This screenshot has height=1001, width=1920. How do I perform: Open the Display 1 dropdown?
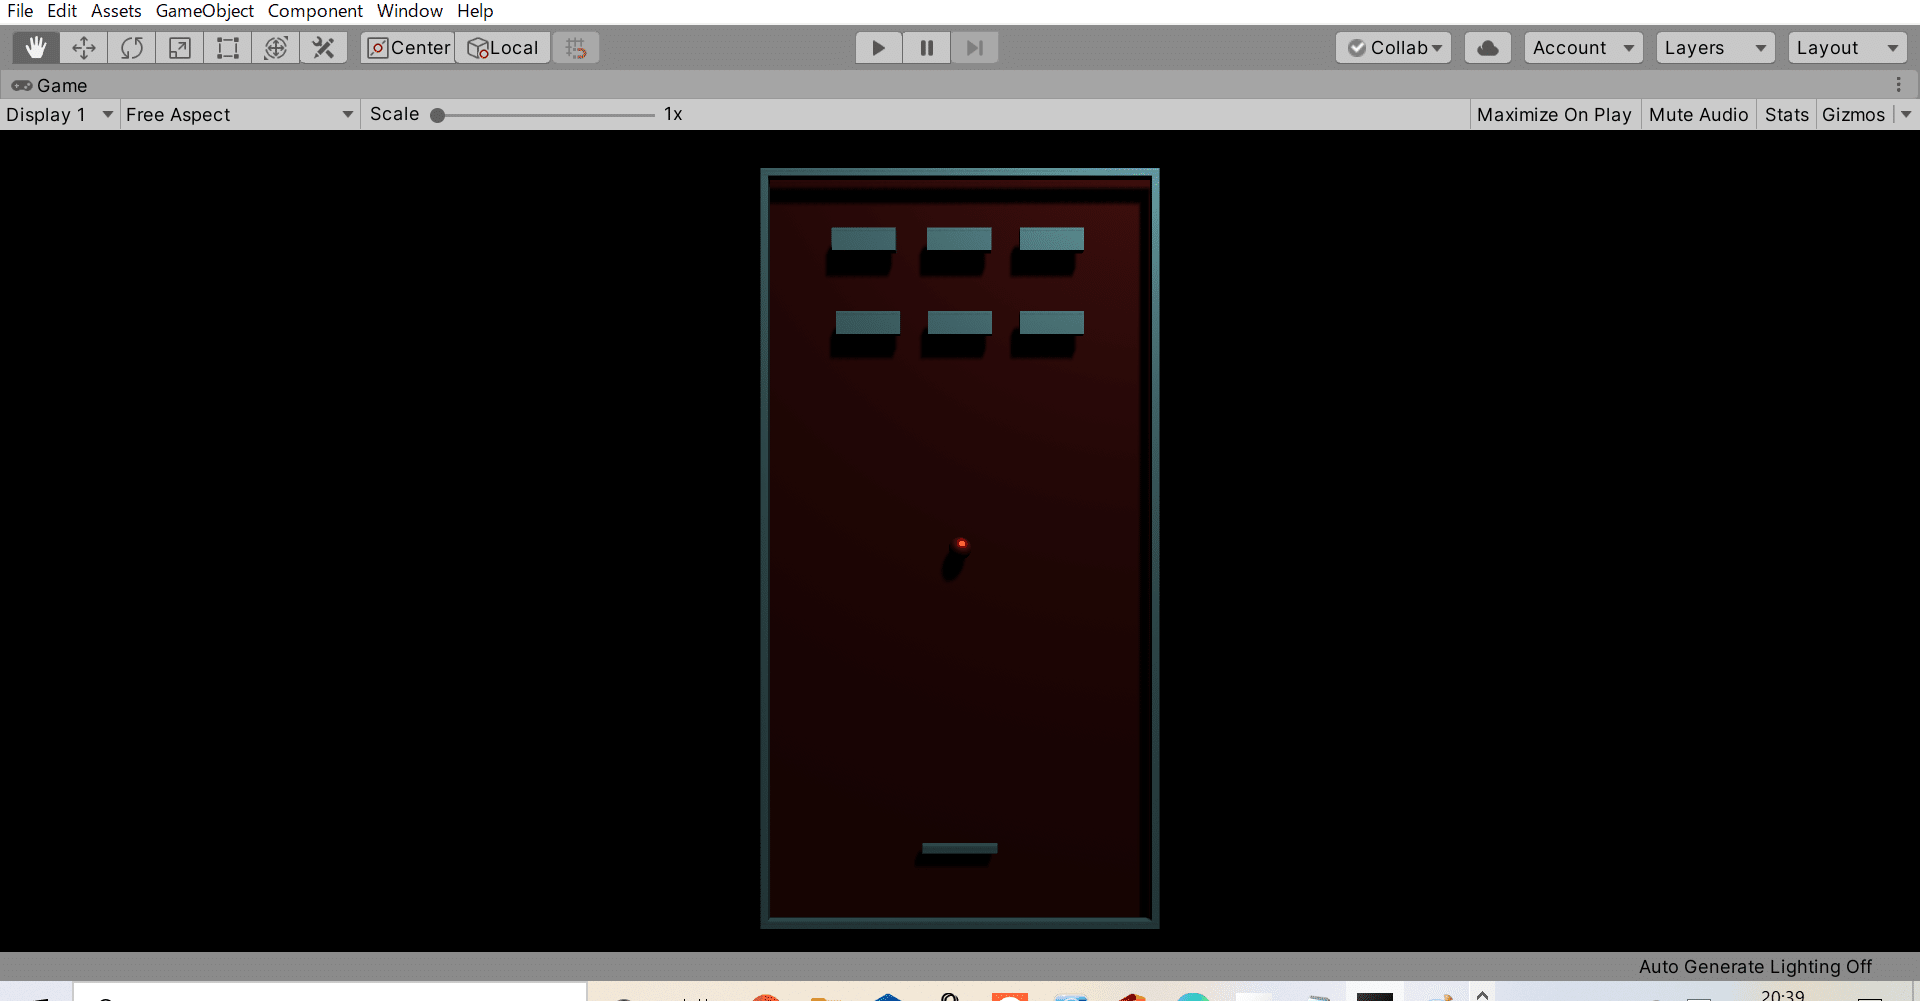(59, 115)
